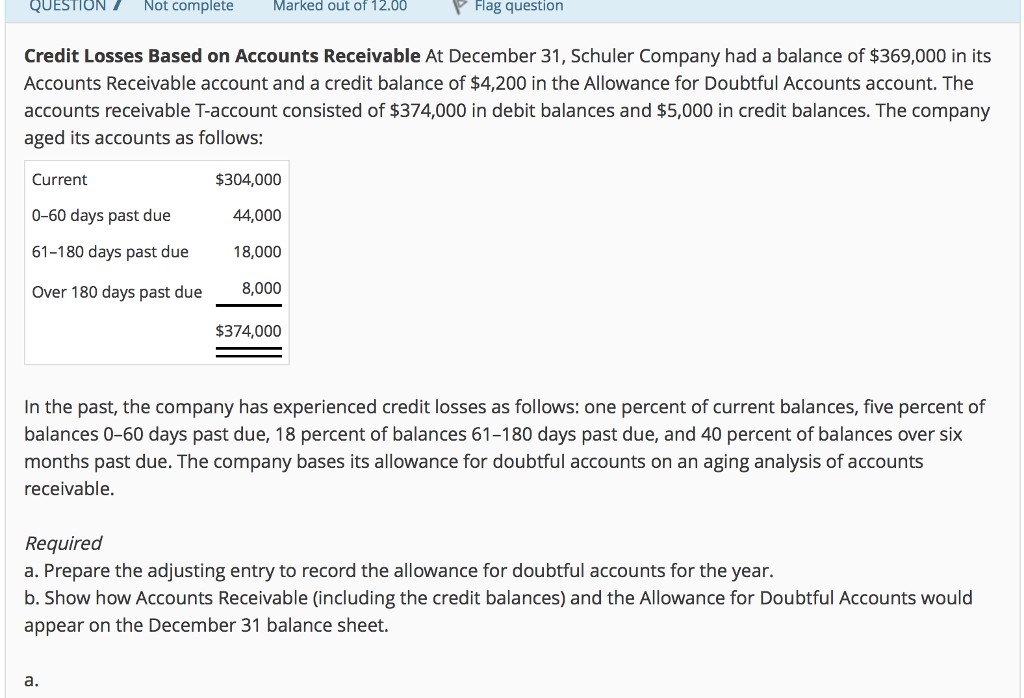Click the $304,000 value in the table
This screenshot has height=698, width=1024.
(248, 180)
